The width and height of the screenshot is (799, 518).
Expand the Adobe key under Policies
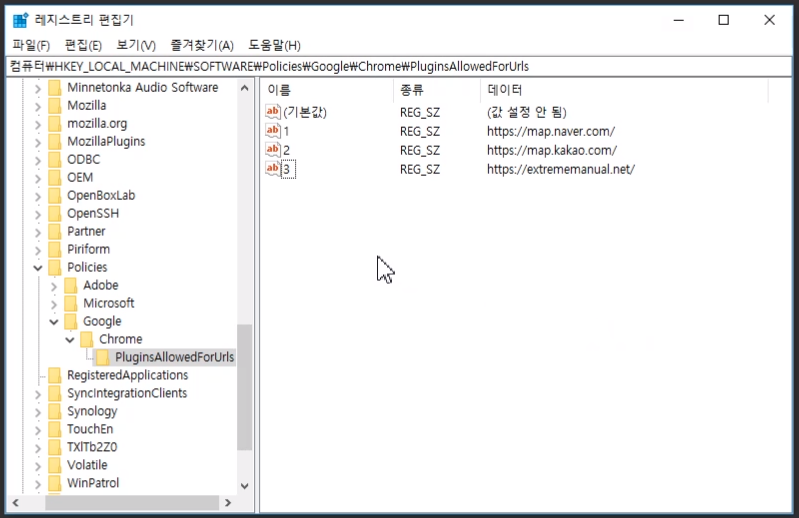click(54, 286)
